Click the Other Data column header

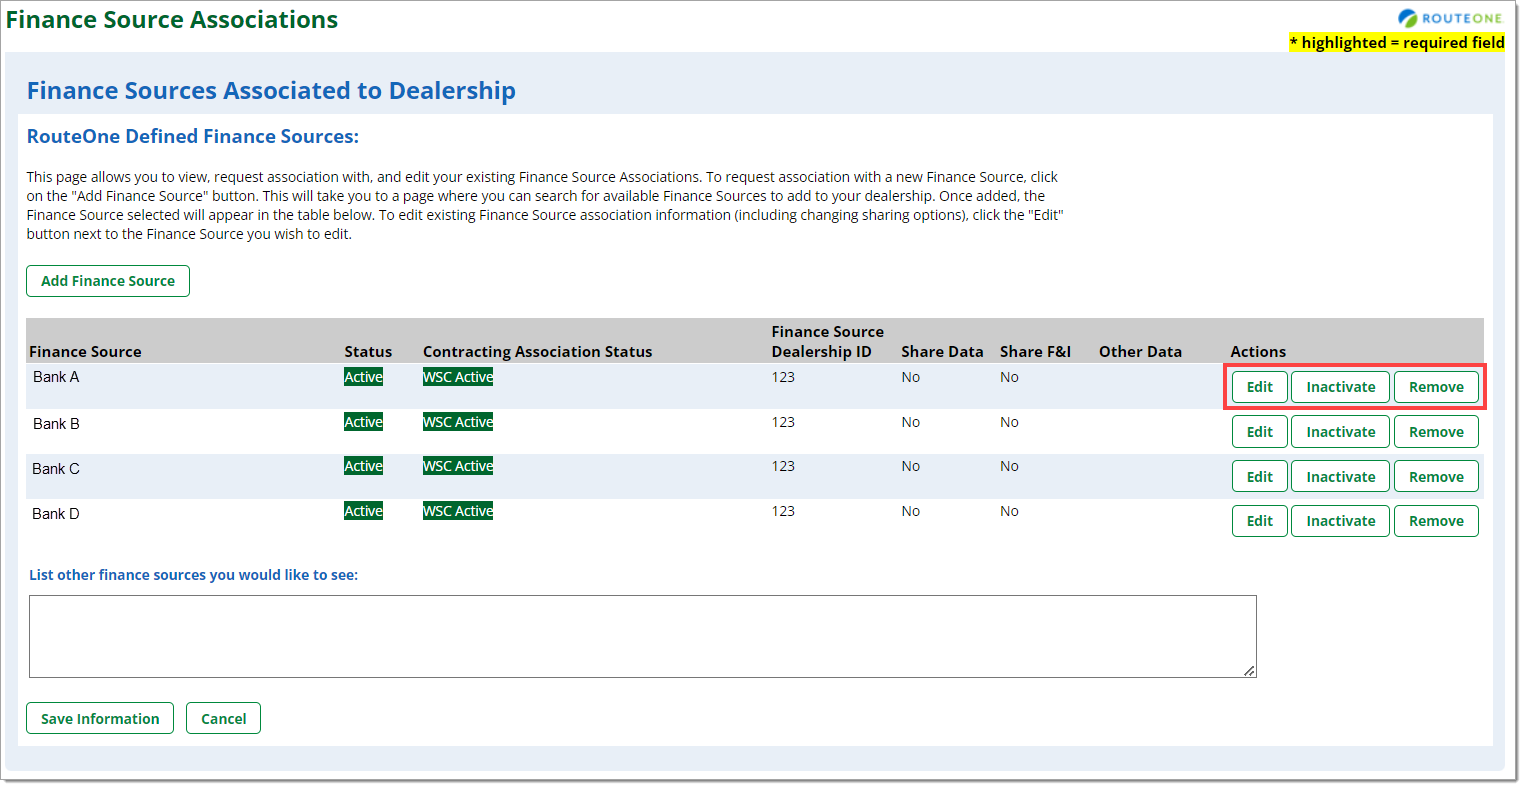pos(1140,352)
